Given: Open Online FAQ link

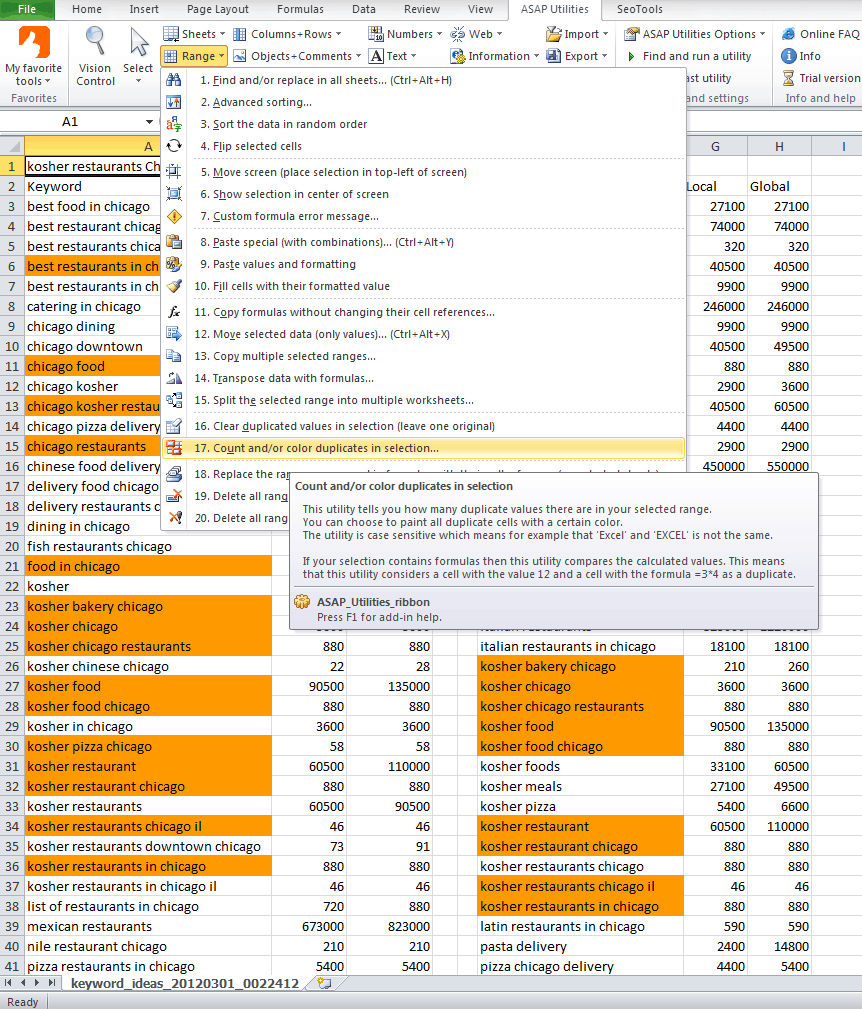Looking at the screenshot, I should coord(821,34).
